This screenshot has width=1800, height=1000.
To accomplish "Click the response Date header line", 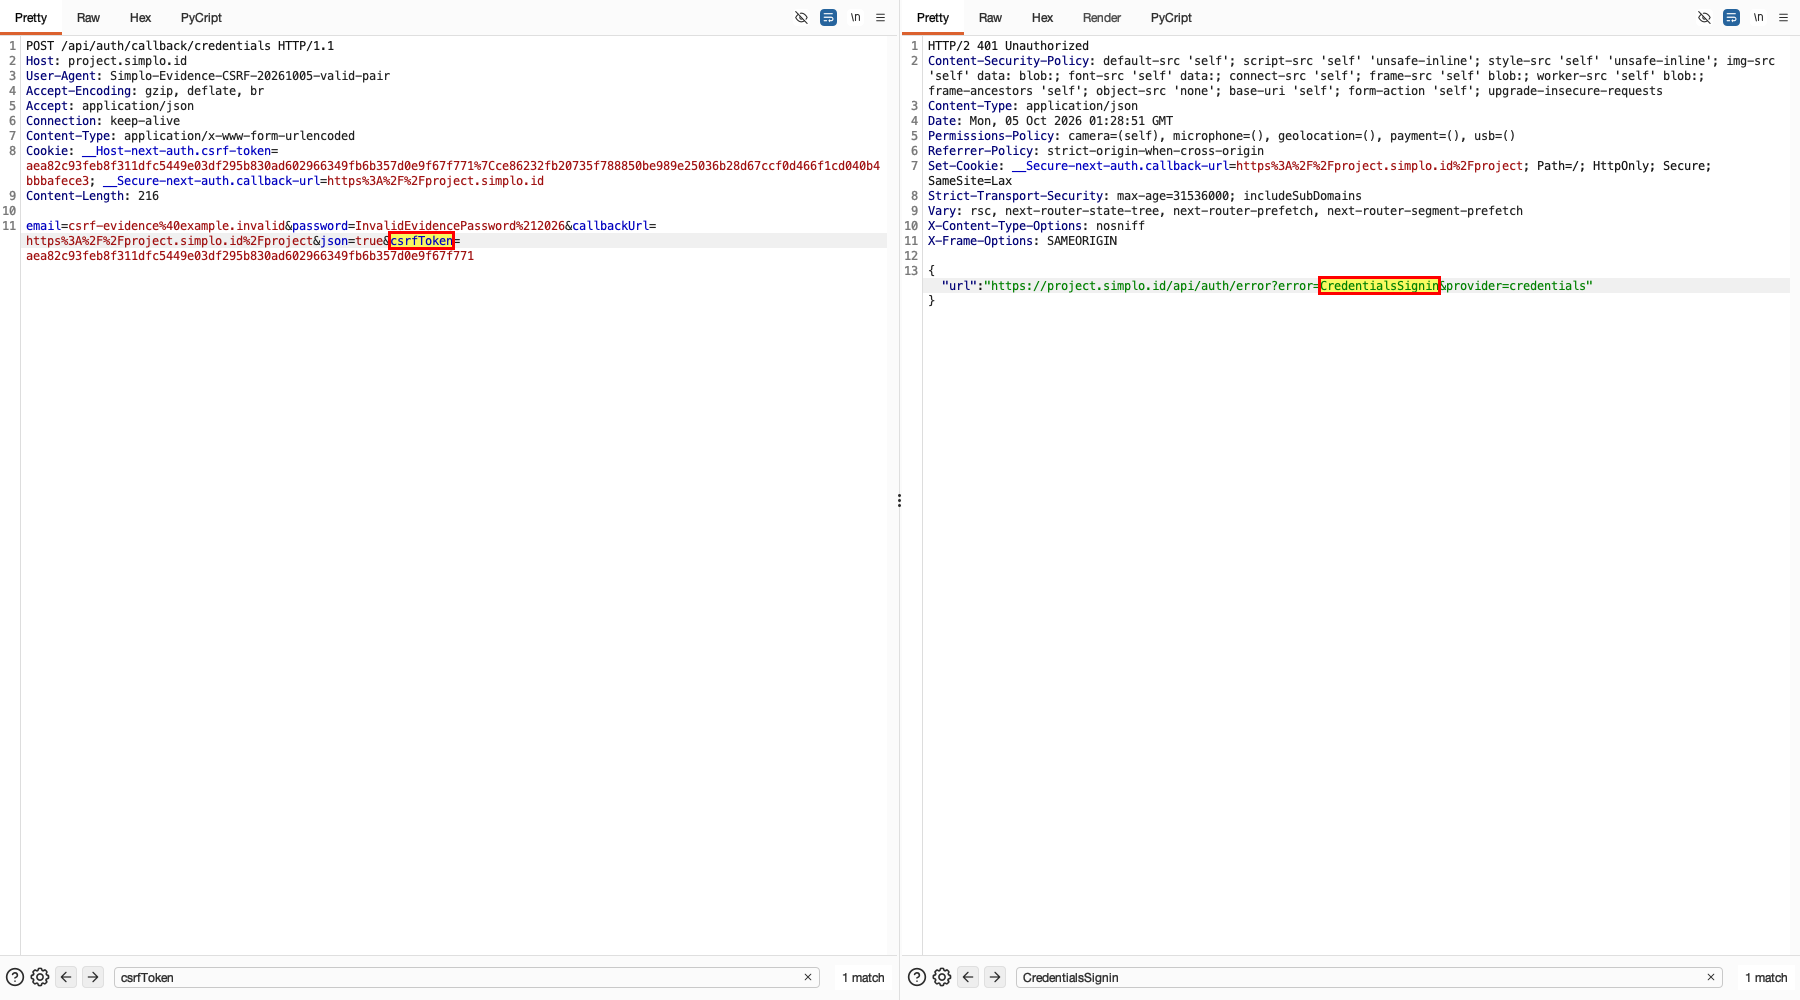I will click(1050, 121).
